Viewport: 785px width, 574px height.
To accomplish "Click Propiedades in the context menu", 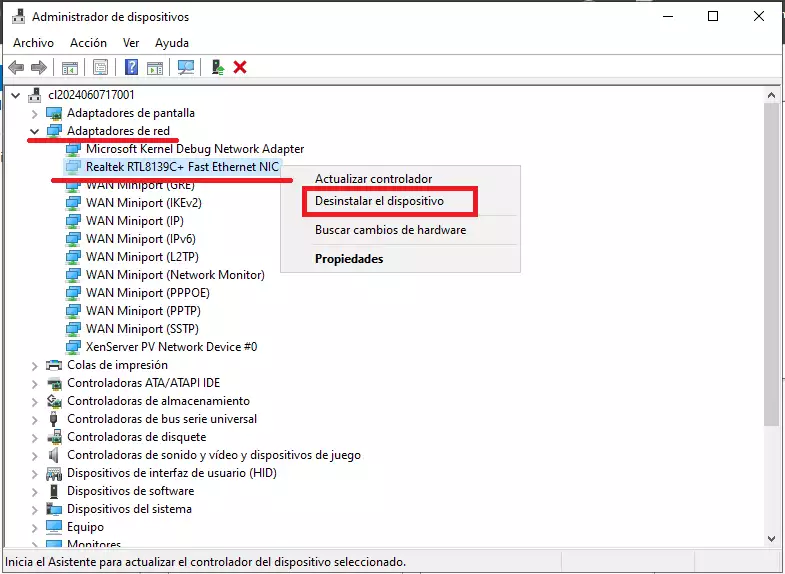I will [349, 259].
